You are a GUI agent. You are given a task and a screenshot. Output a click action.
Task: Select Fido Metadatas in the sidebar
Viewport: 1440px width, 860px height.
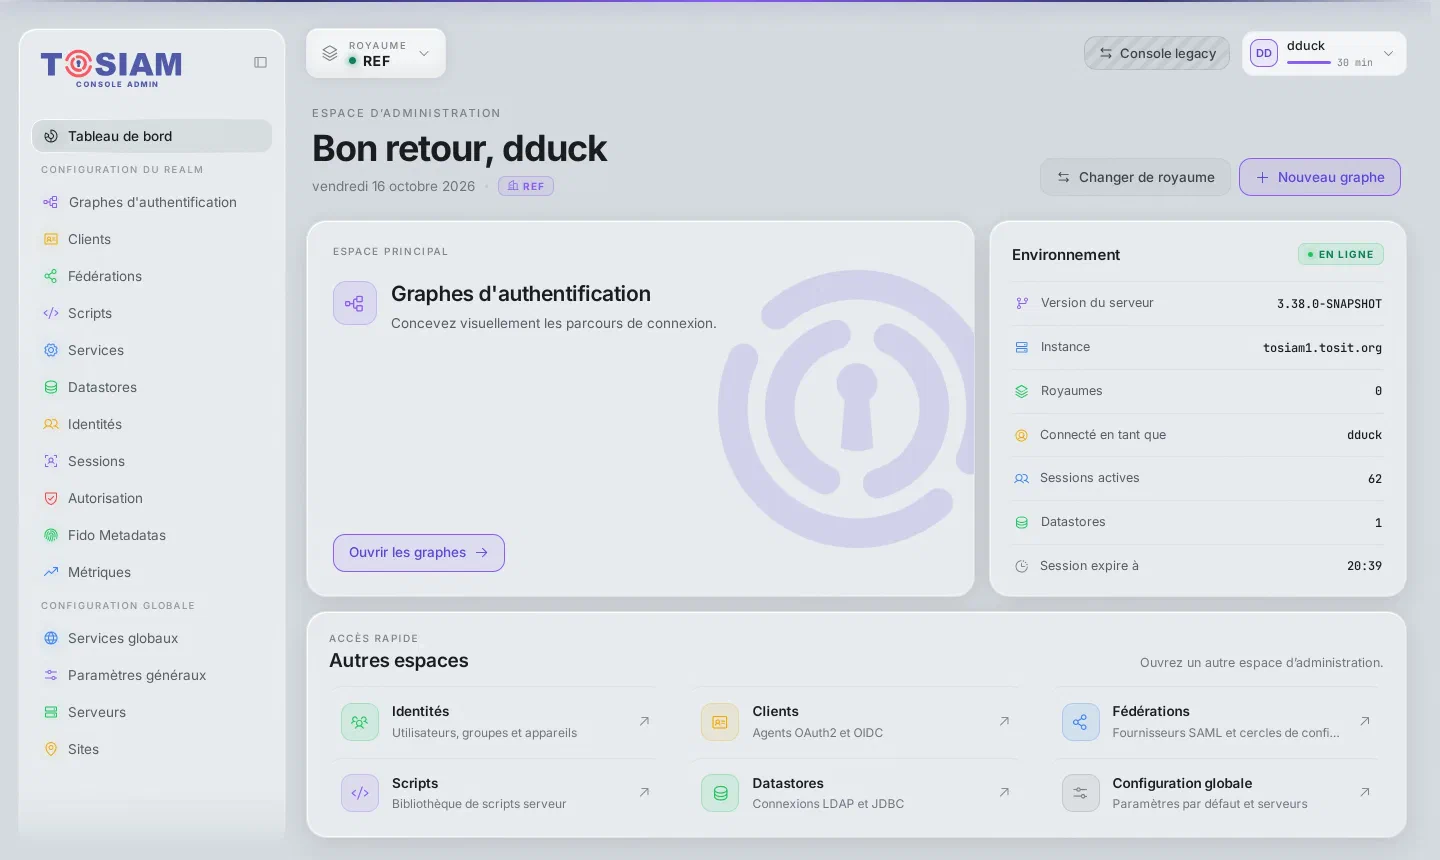(x=152, y=535)
